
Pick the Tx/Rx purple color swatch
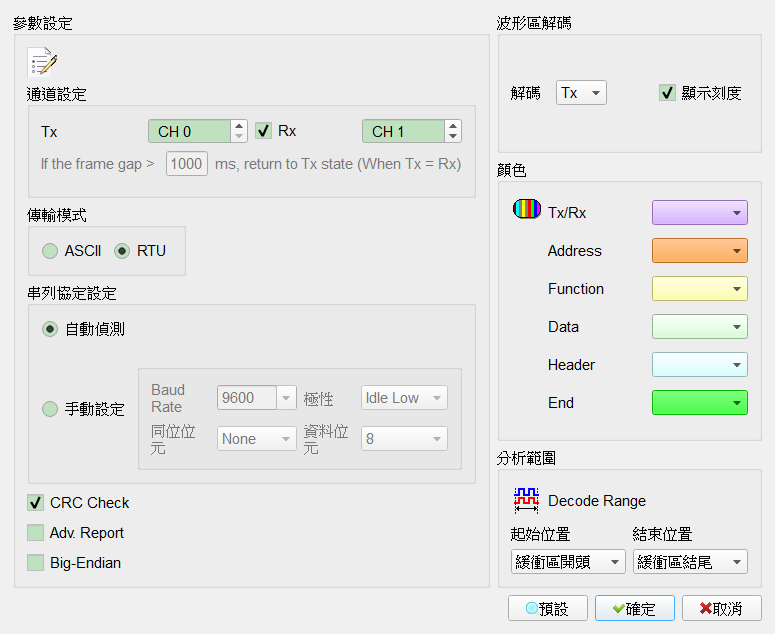click(x=700, y=213)
